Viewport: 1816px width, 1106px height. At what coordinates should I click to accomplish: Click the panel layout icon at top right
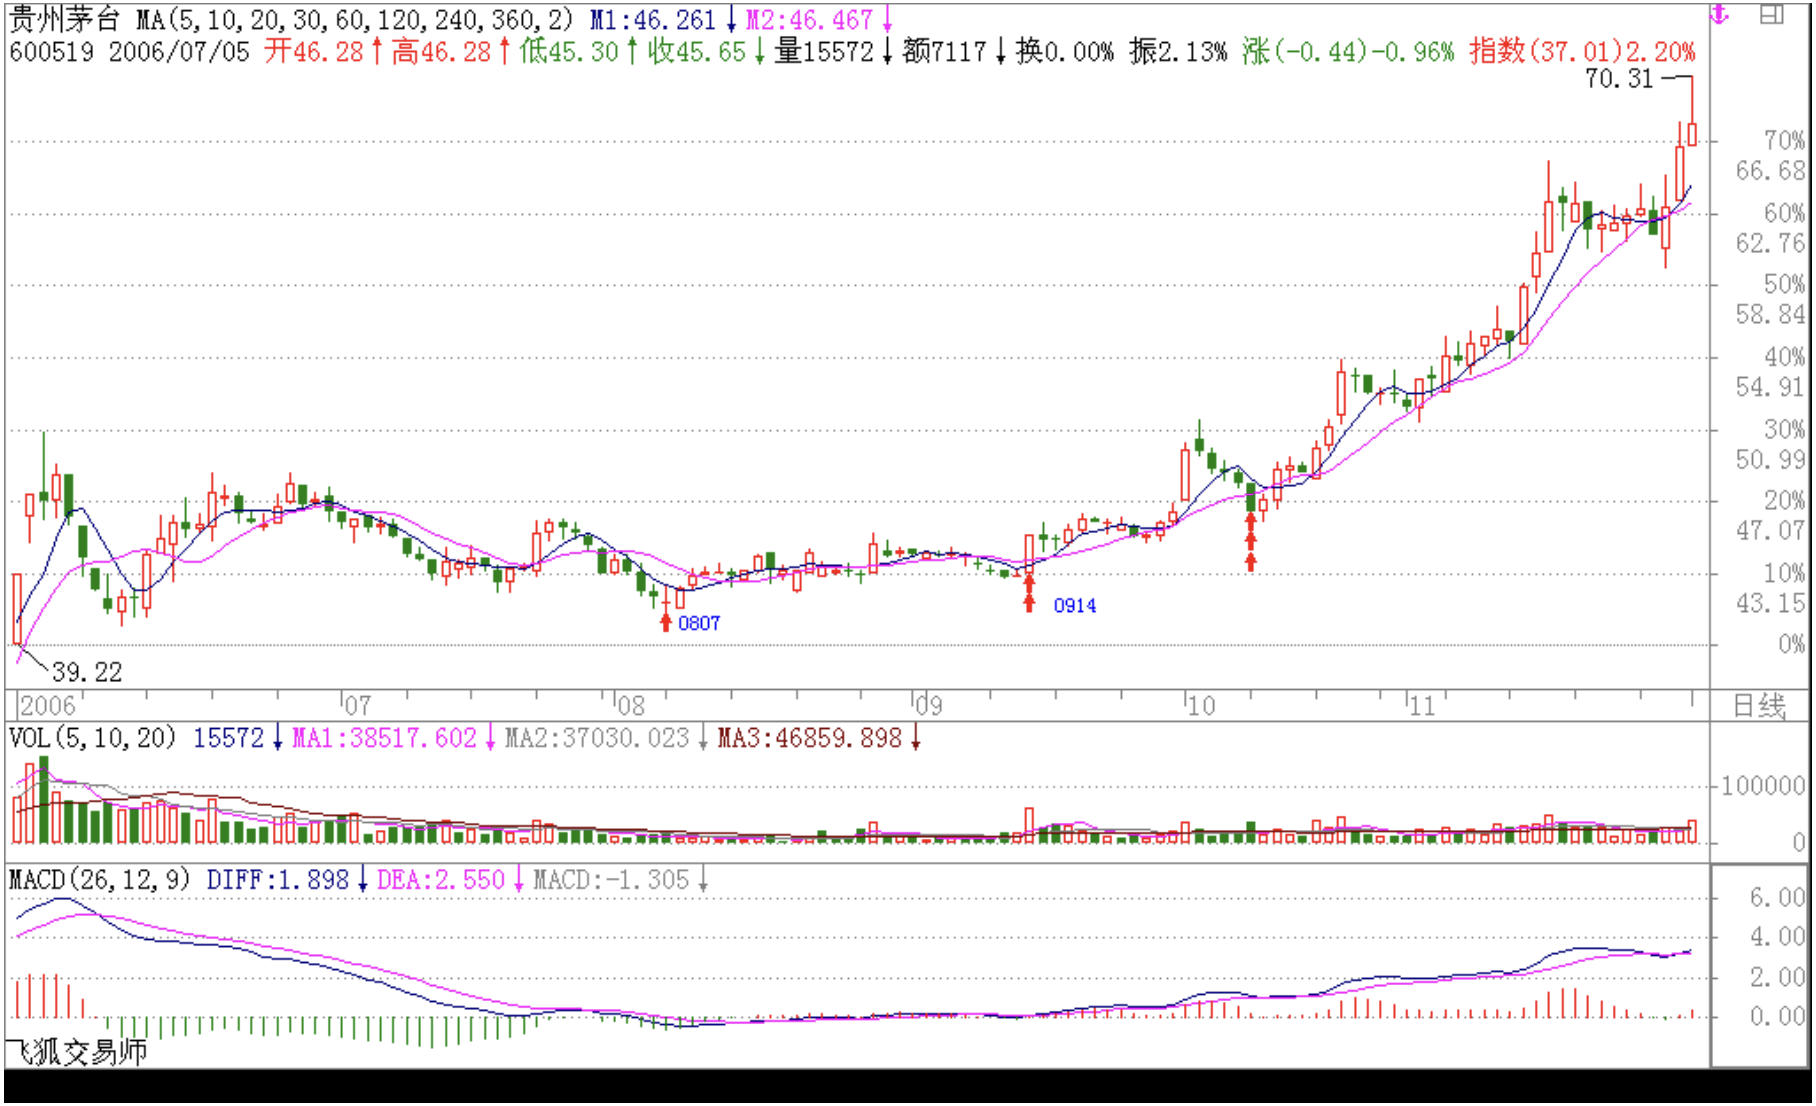point(1771,15)
